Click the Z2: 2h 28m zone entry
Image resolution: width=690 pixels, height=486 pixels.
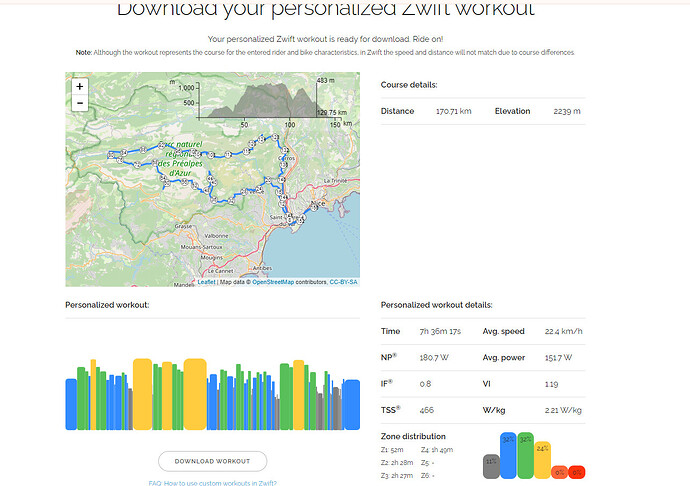pos(397,463)
